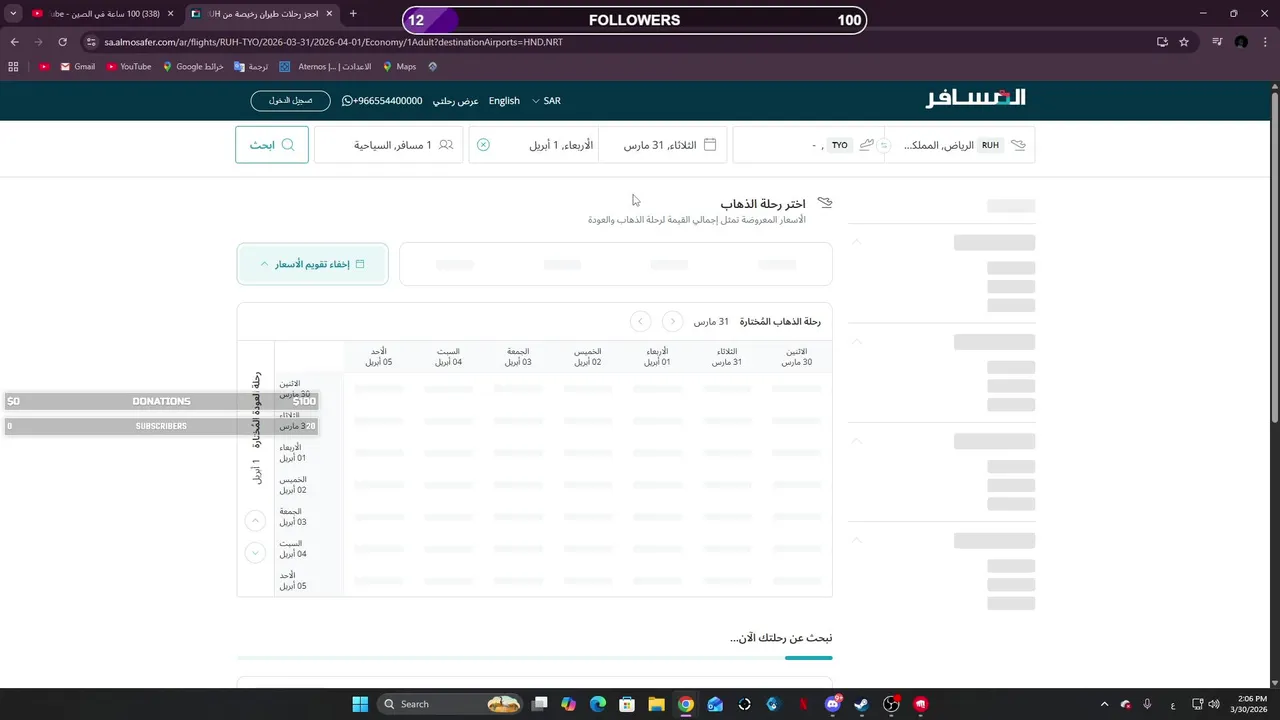Swap origin and destination airports
This screenshot has width=1280, height=720.
(x=884, y=145)
